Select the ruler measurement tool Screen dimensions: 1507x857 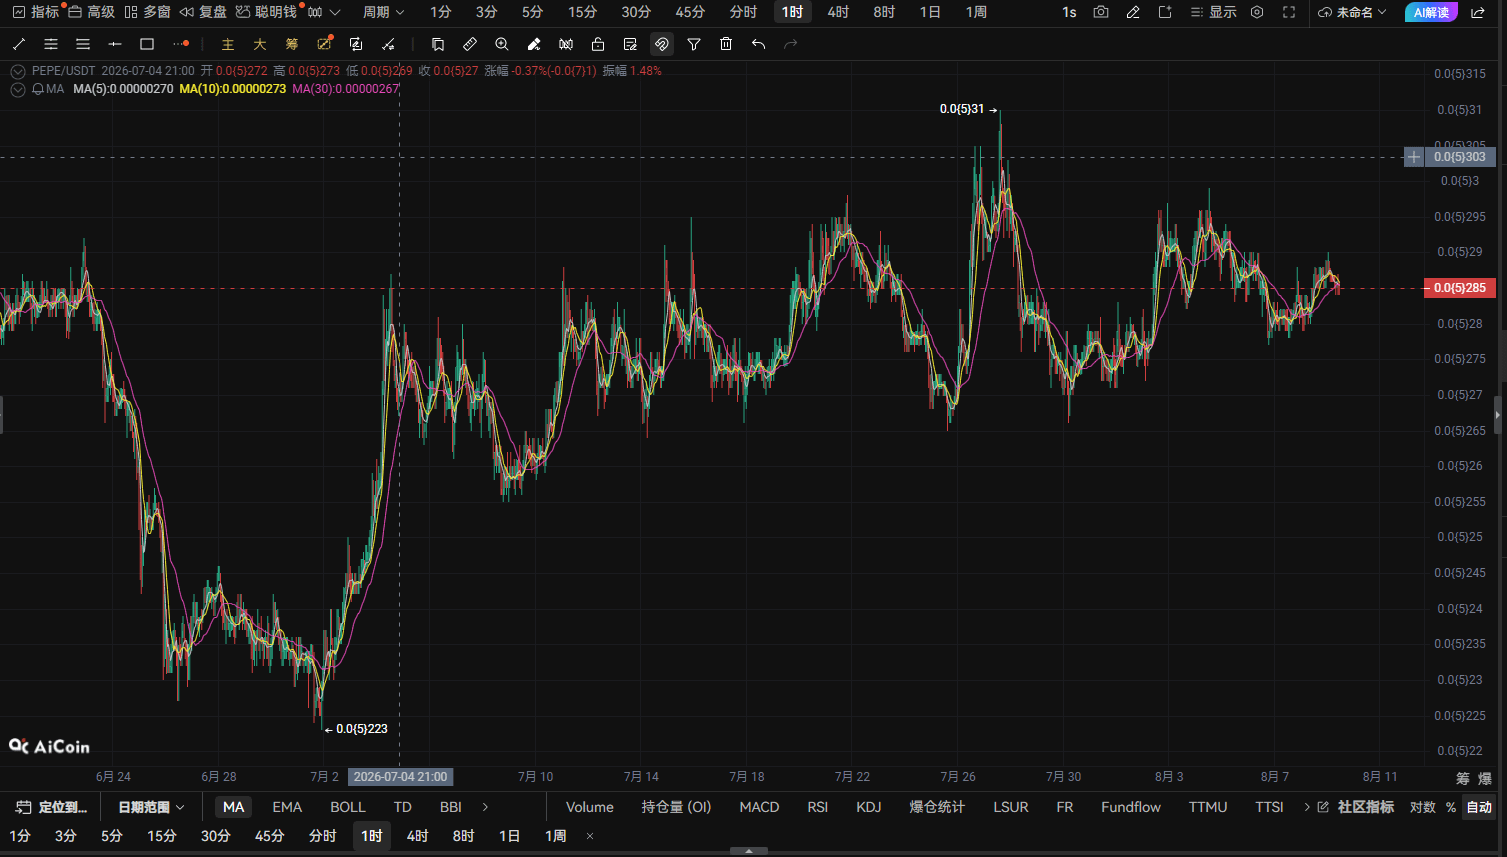coord(470,44)
